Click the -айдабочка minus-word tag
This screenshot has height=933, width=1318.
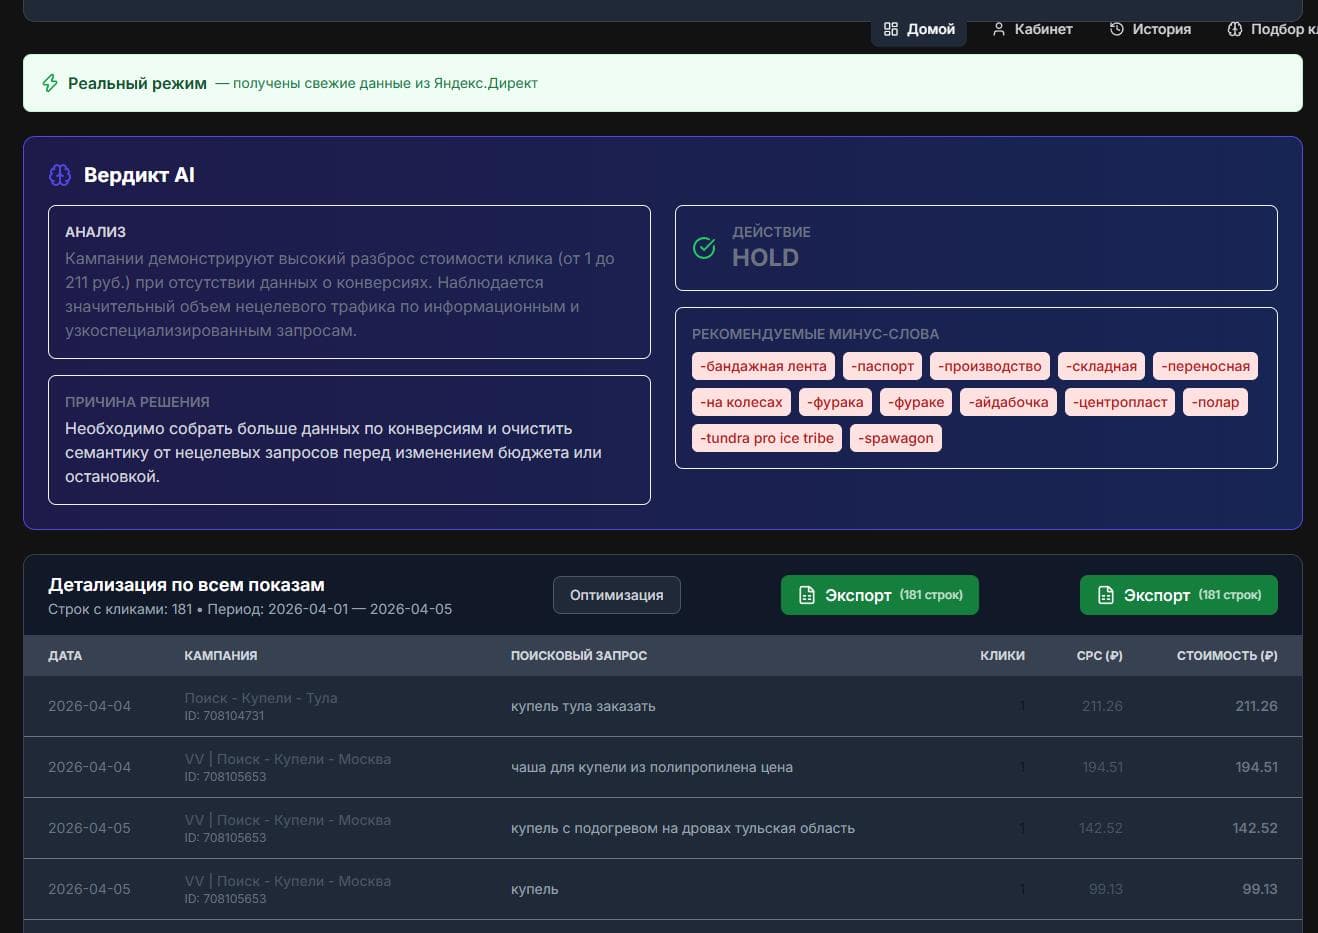click(1008, 402)
